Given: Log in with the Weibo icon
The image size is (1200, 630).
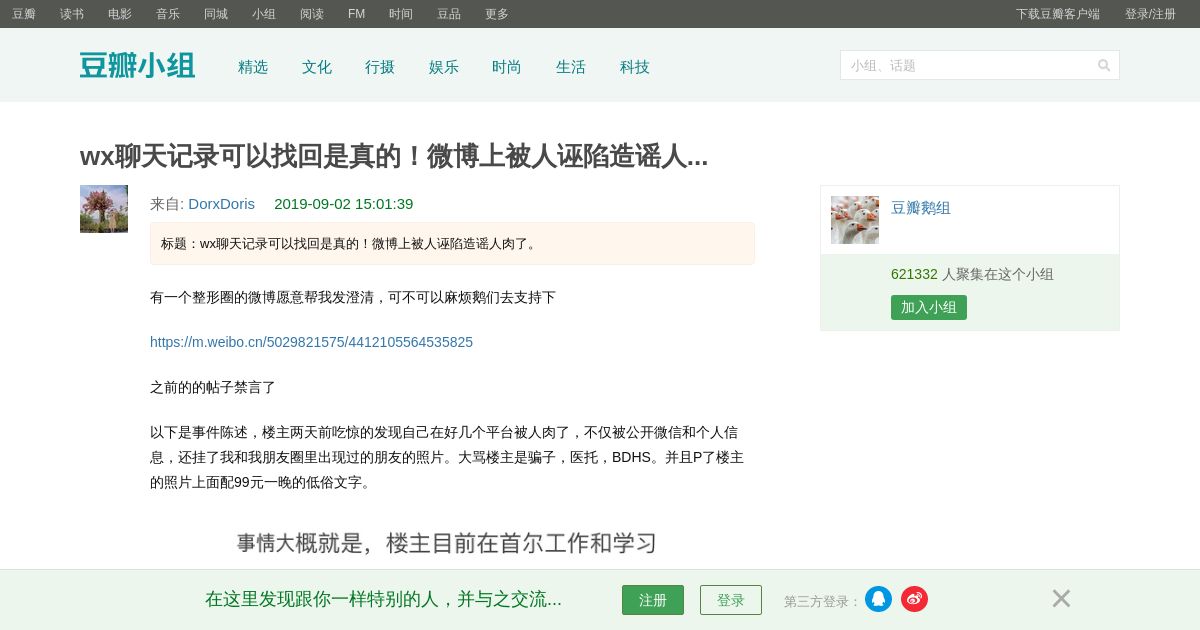Looking at the screenshot, I should (x=914, y=599).
